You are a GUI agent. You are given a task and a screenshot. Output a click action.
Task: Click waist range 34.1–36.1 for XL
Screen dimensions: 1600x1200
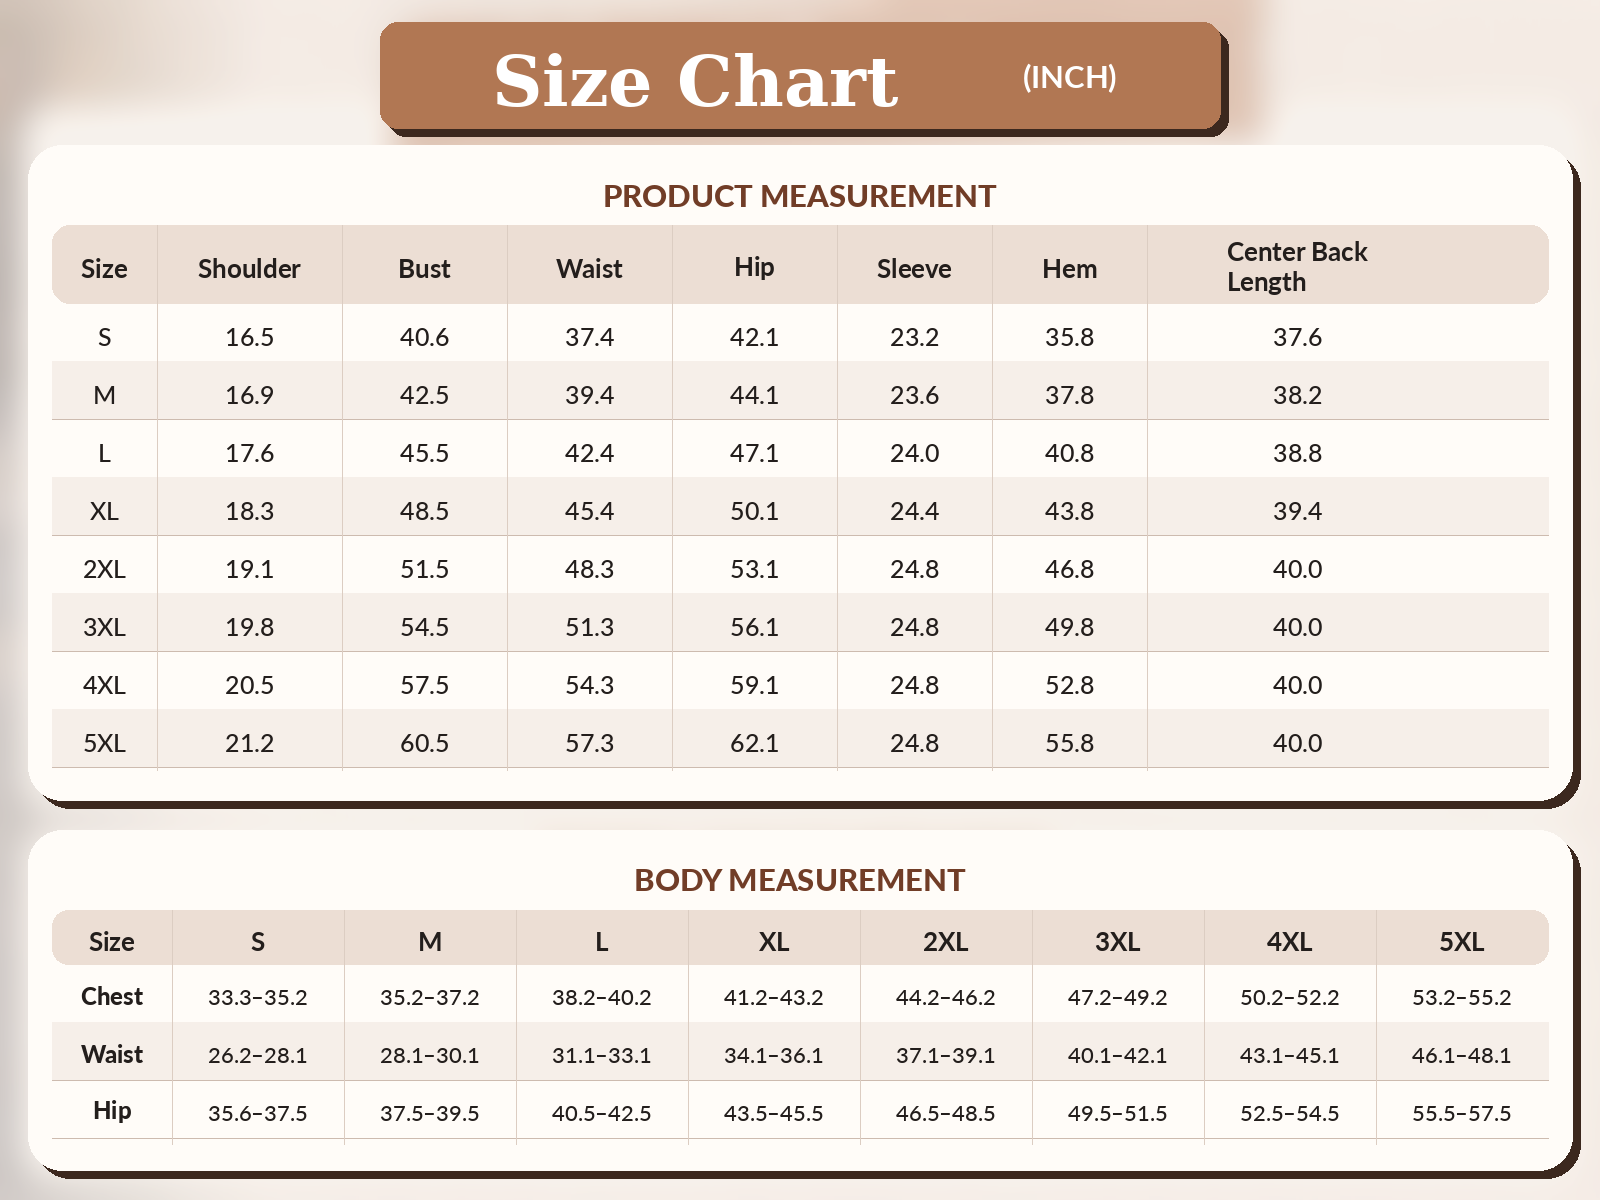[x=773, y=1056]
